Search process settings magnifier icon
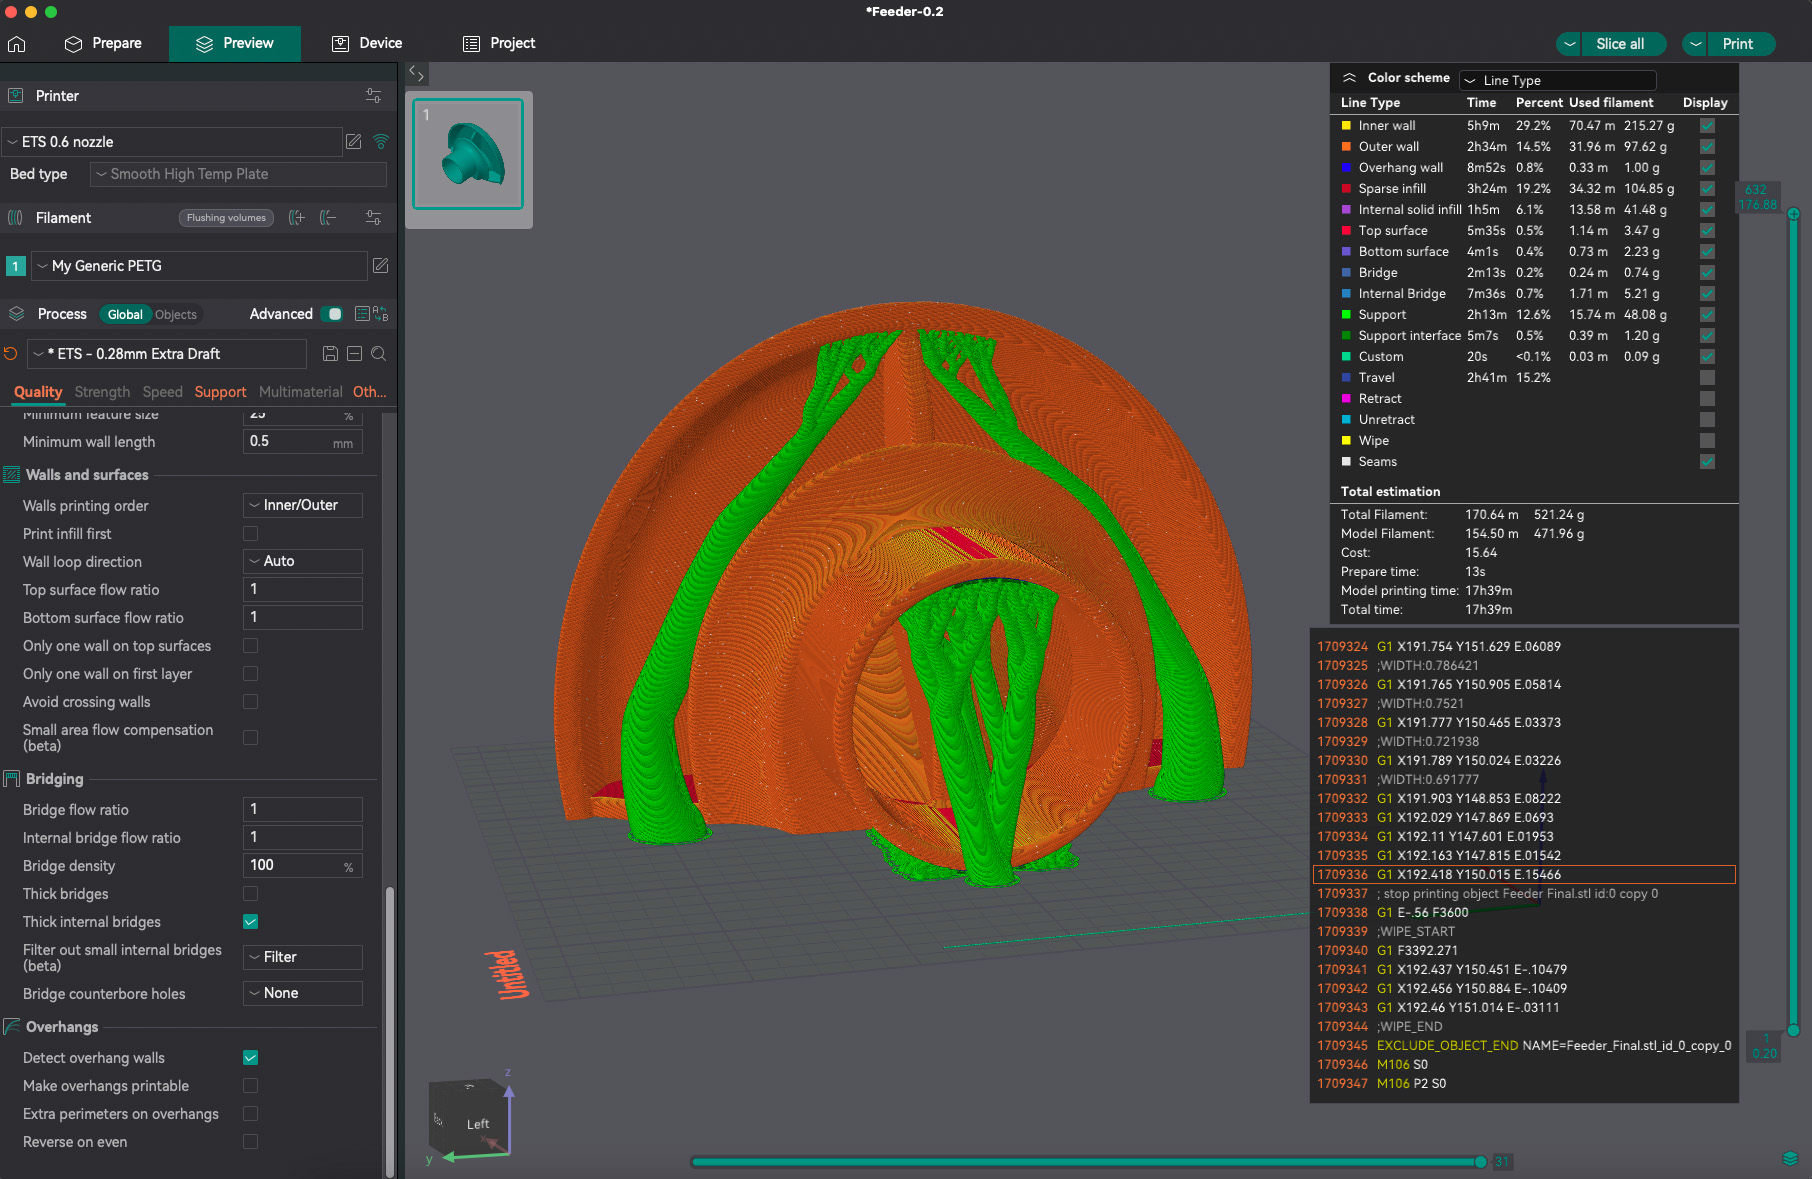Viewport: 1812px width, 1179px height. (x=378, y=354)
